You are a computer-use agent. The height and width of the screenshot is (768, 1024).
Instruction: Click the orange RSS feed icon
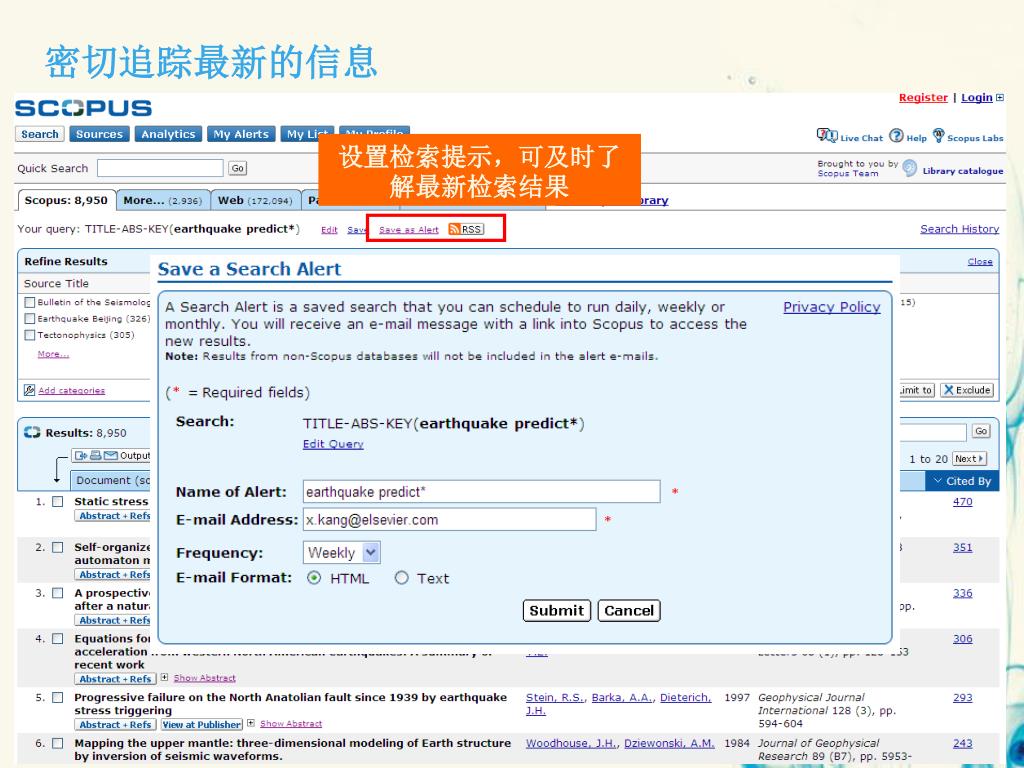(x=454, y=229)
